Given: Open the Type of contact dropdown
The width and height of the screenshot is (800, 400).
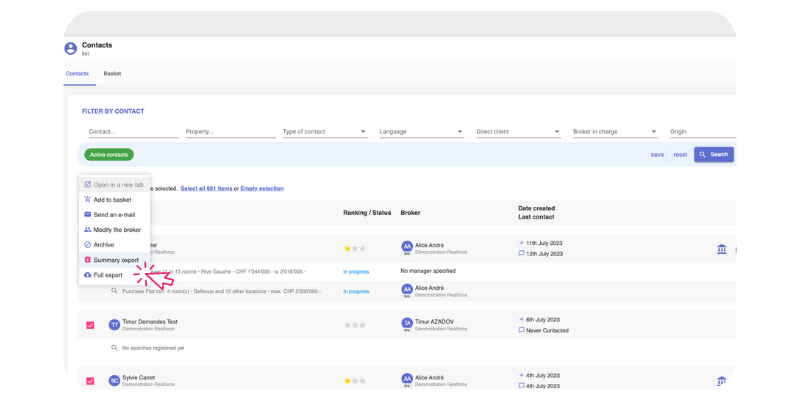Looking at the screenshot, I should pyautogui.click(x=325, y=132).
